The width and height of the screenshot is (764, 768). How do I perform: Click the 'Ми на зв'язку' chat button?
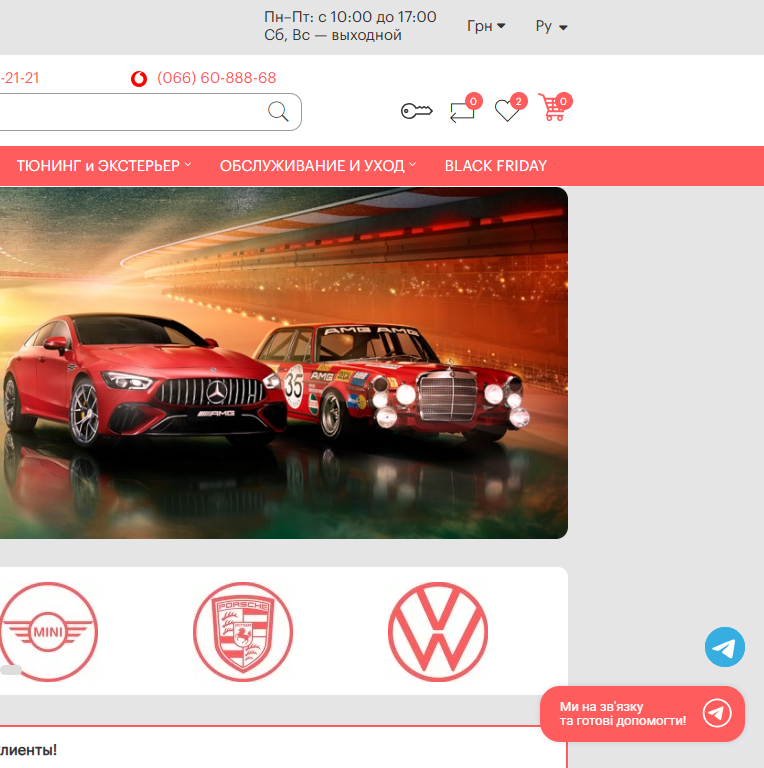642,714
